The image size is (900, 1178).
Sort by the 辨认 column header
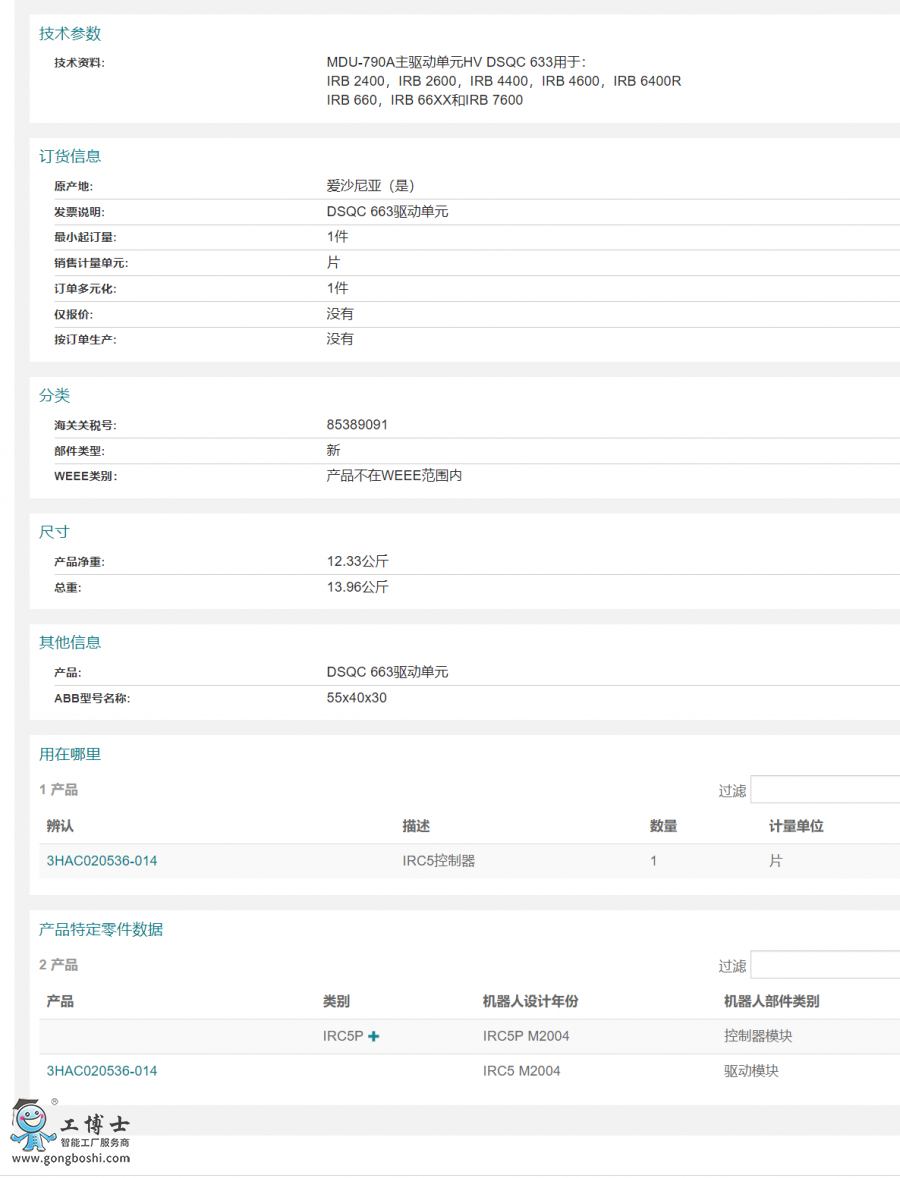point(60,826)
